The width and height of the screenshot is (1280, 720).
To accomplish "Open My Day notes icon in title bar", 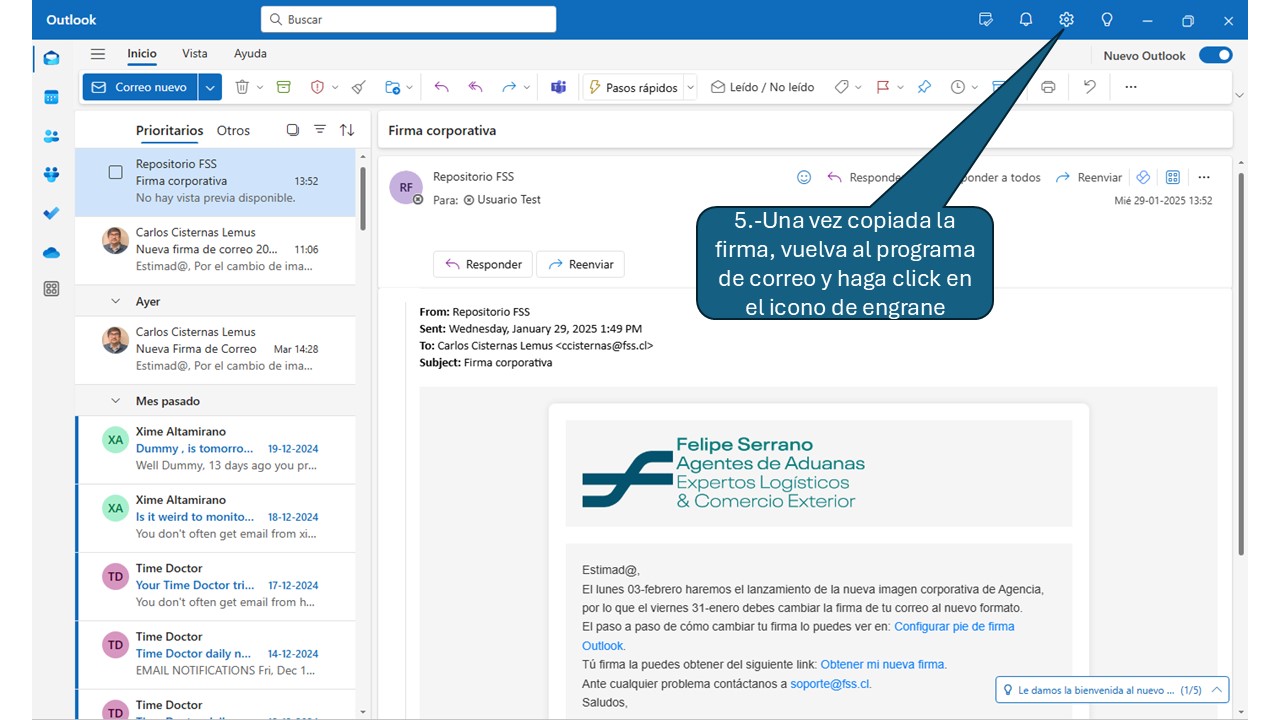I will click(x=986, y=20).
